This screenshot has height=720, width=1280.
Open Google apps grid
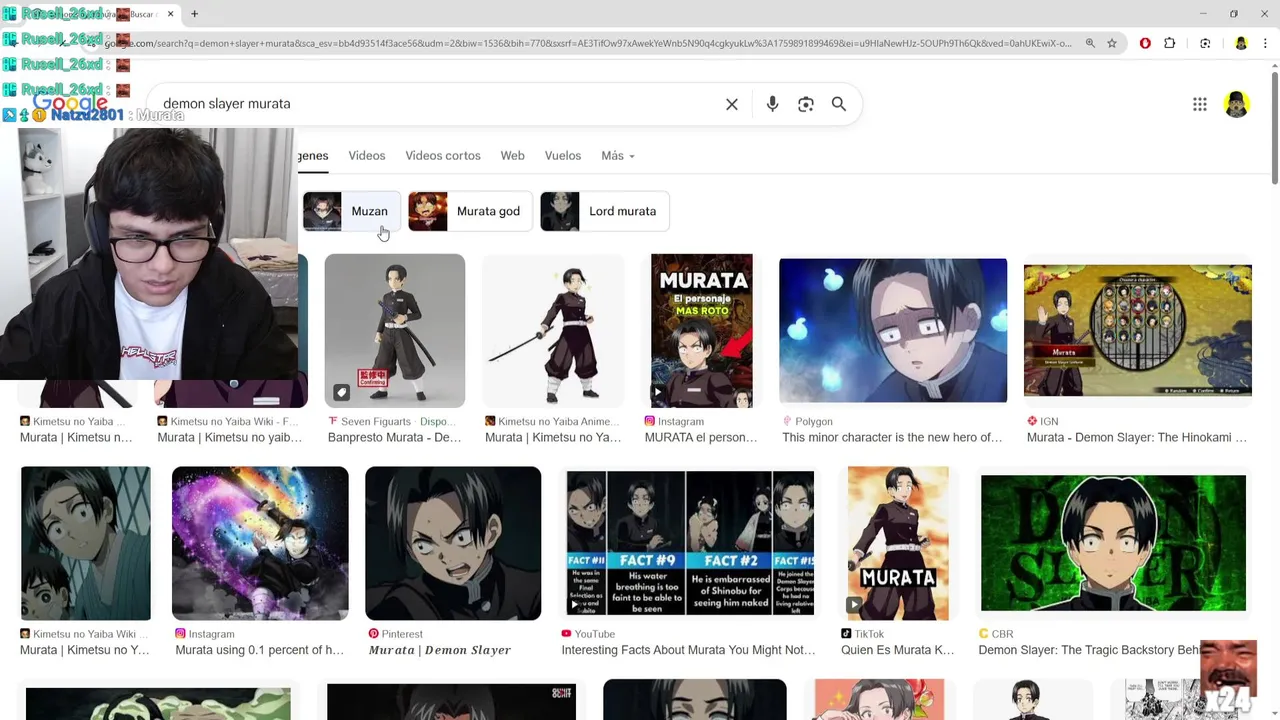[x=1200, y=104]
